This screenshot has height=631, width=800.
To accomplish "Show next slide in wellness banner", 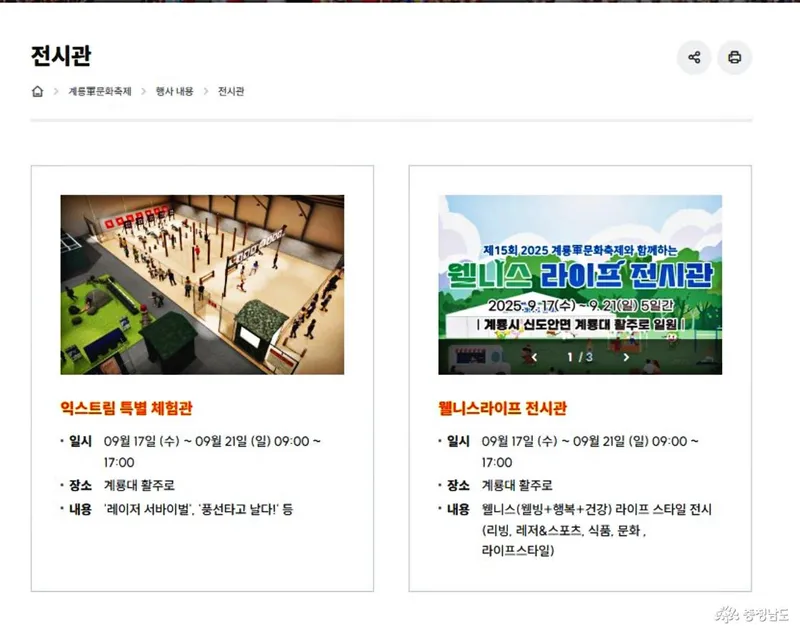I will (626, 357).
